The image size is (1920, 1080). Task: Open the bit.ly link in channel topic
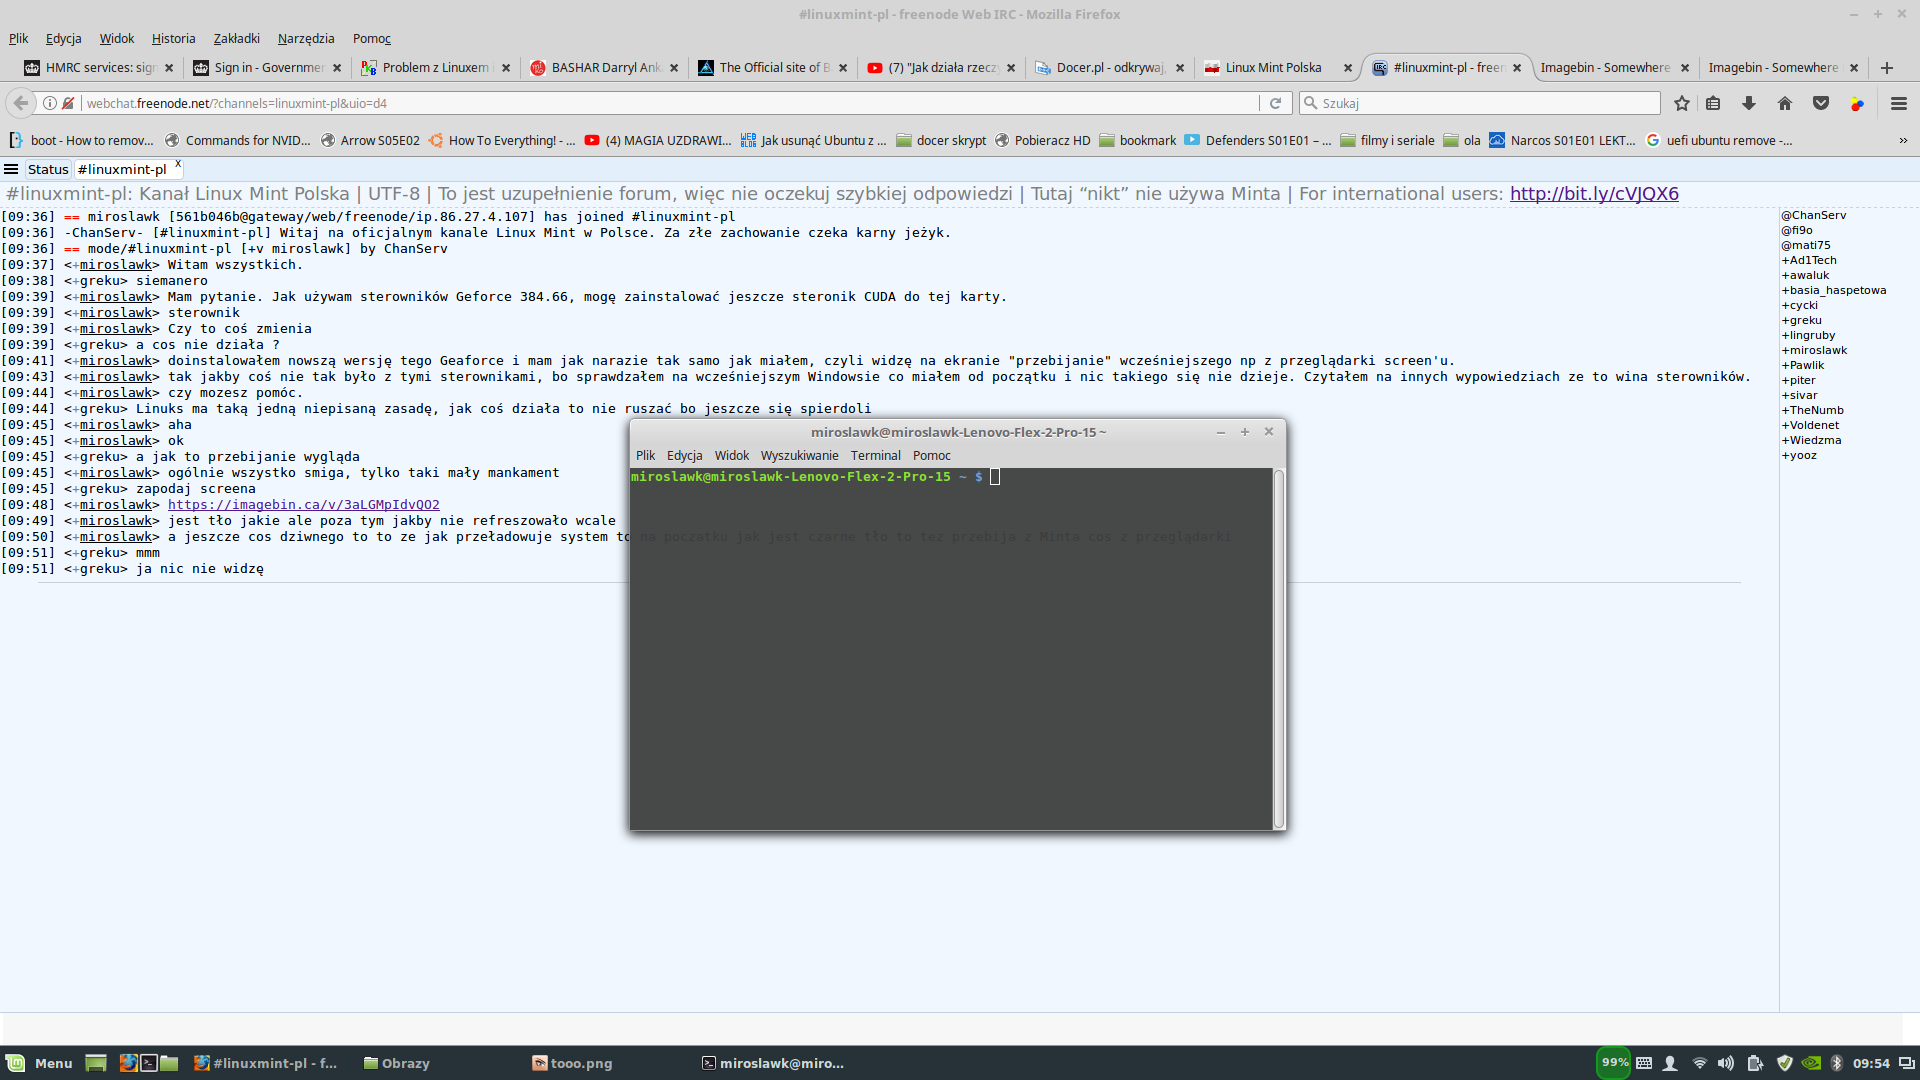1594,194
